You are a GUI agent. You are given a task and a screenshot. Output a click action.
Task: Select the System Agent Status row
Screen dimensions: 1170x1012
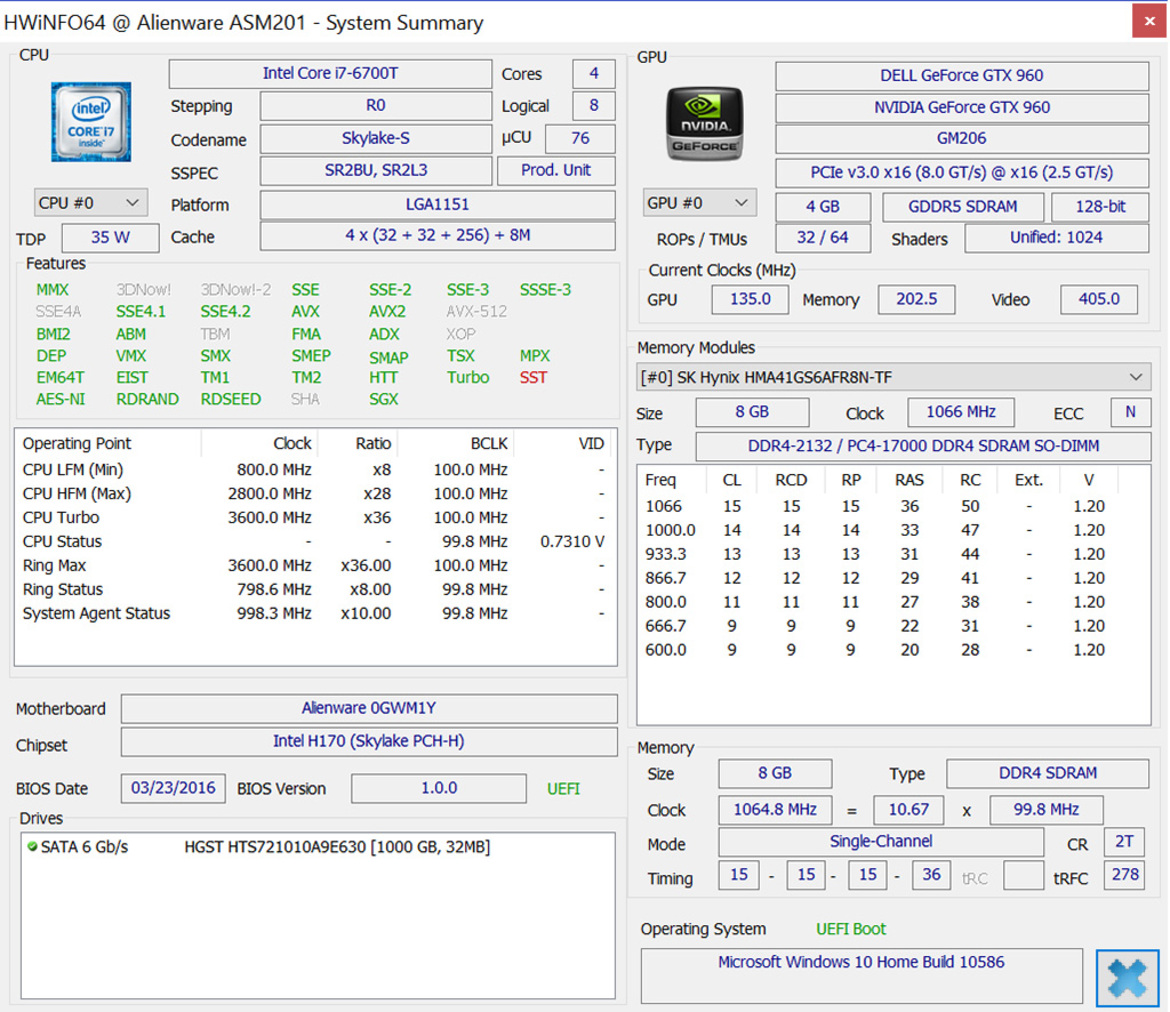tap(314, 613)
